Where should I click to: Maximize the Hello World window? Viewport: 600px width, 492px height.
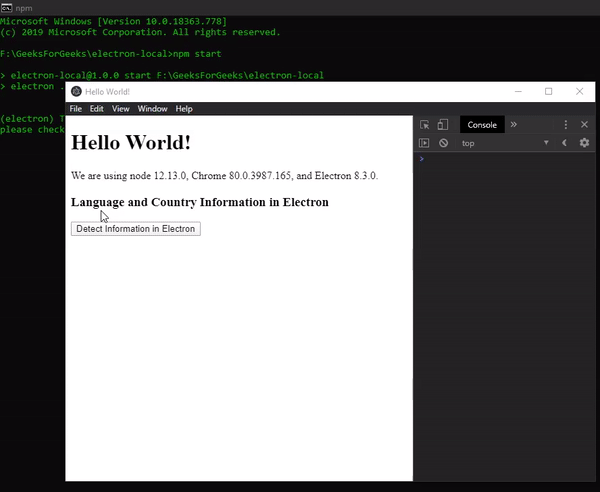point(549,91)
